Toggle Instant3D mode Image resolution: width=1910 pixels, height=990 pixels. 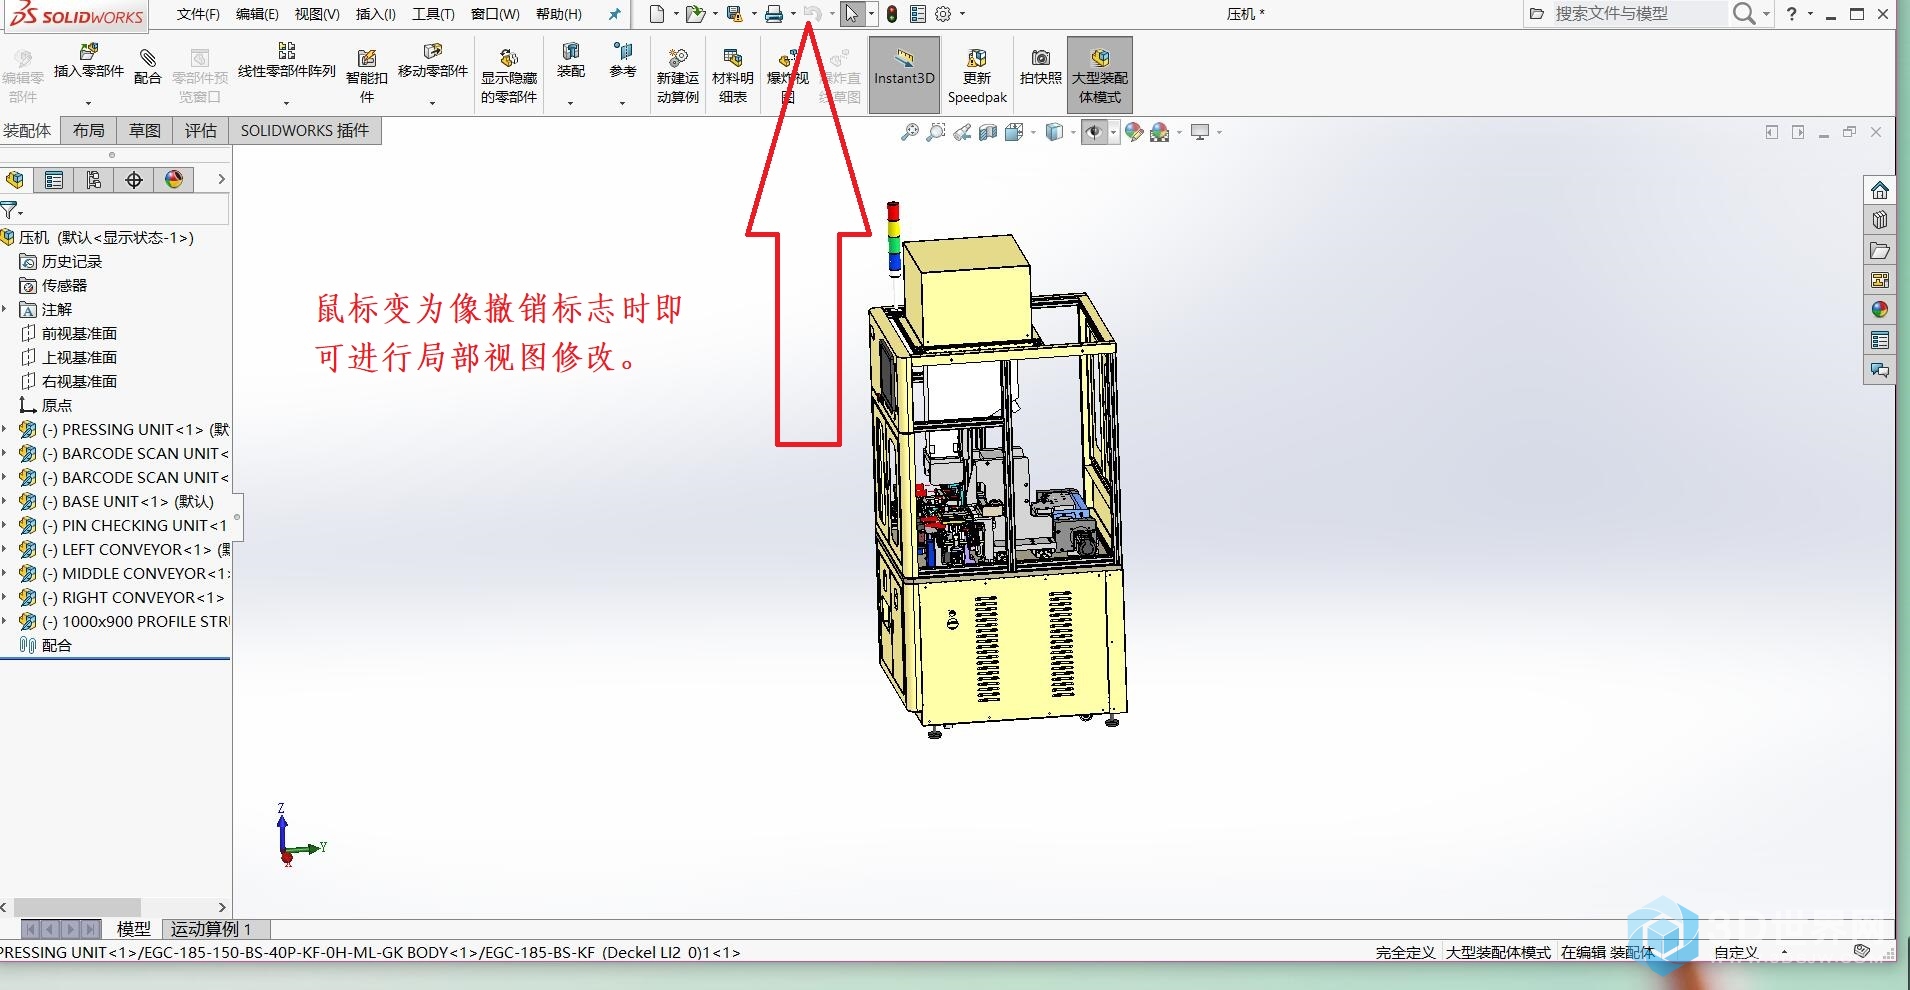click(904, 74)
